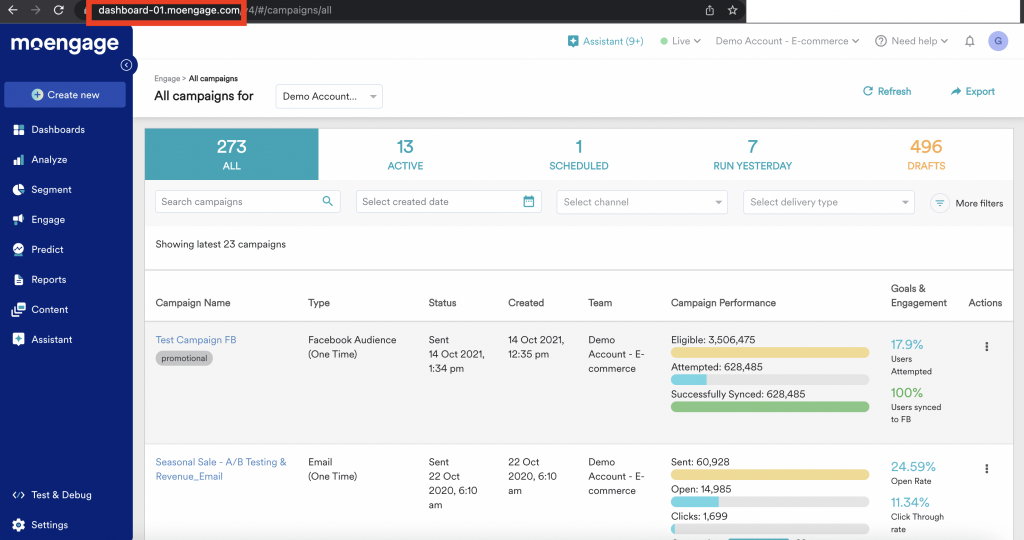This screenshot has width=1024, height=540.
Task: Click the More filters icon
Action: [939, 203]
